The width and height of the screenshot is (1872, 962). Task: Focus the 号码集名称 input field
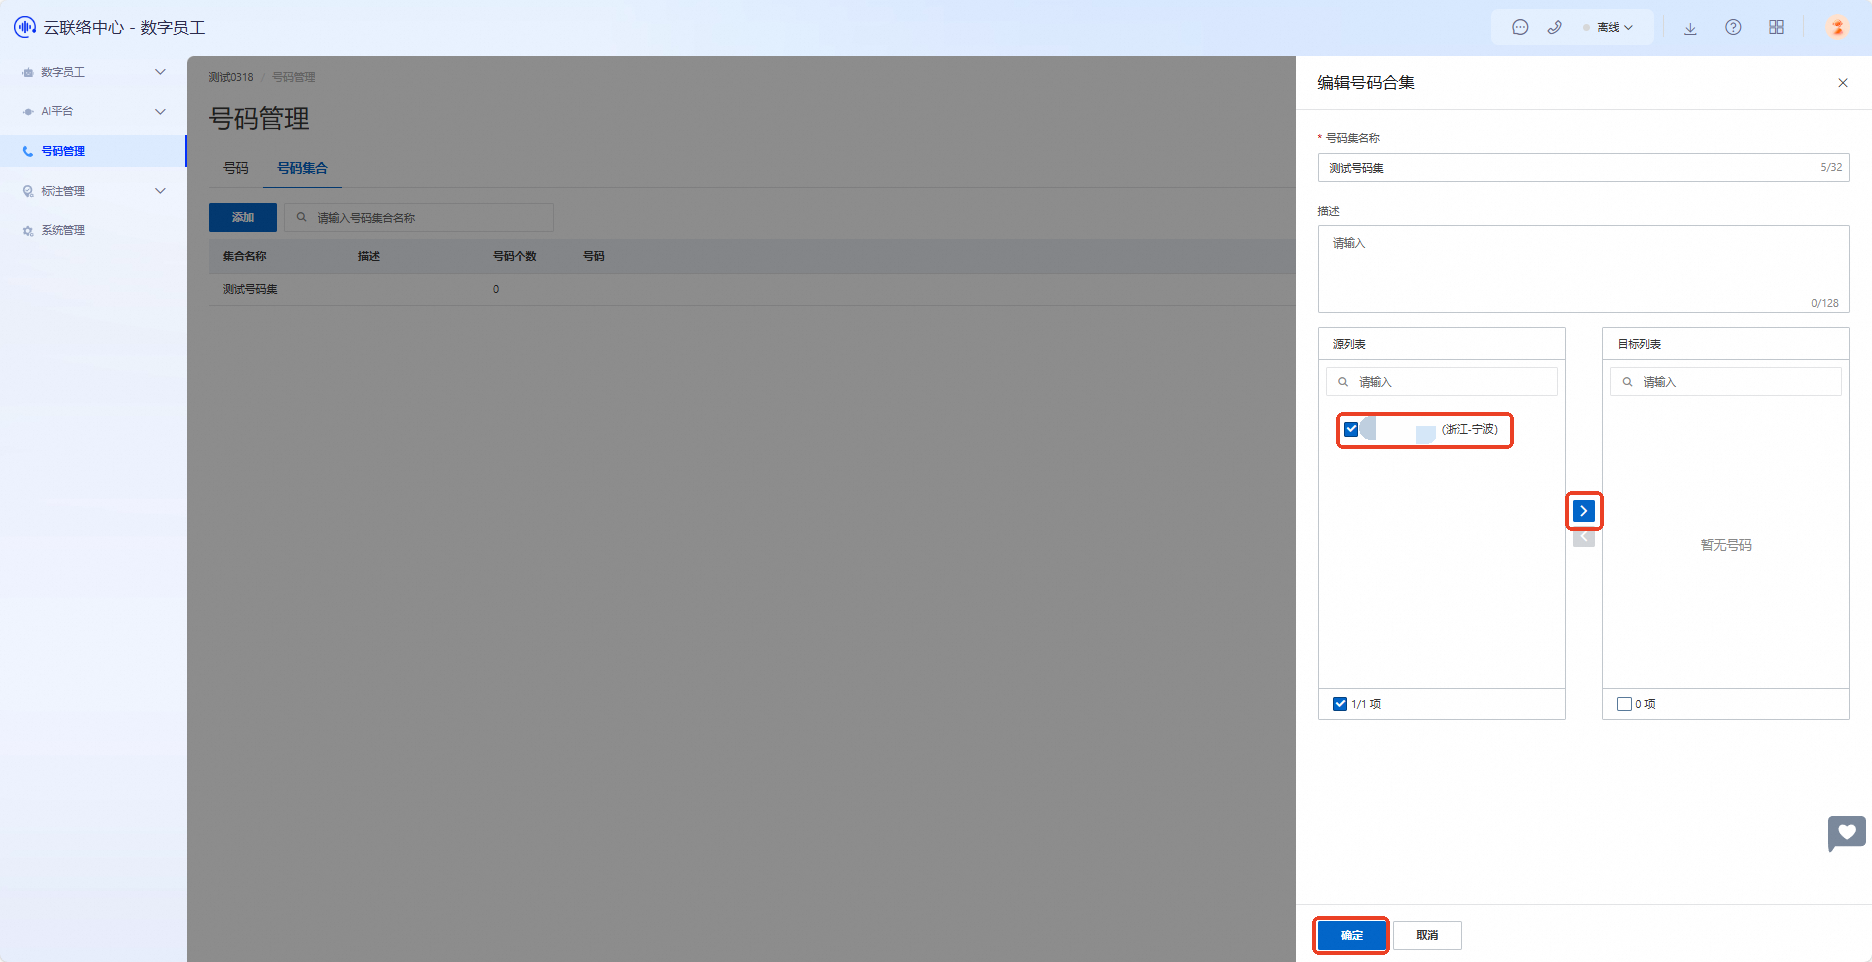coord(1584,167)
